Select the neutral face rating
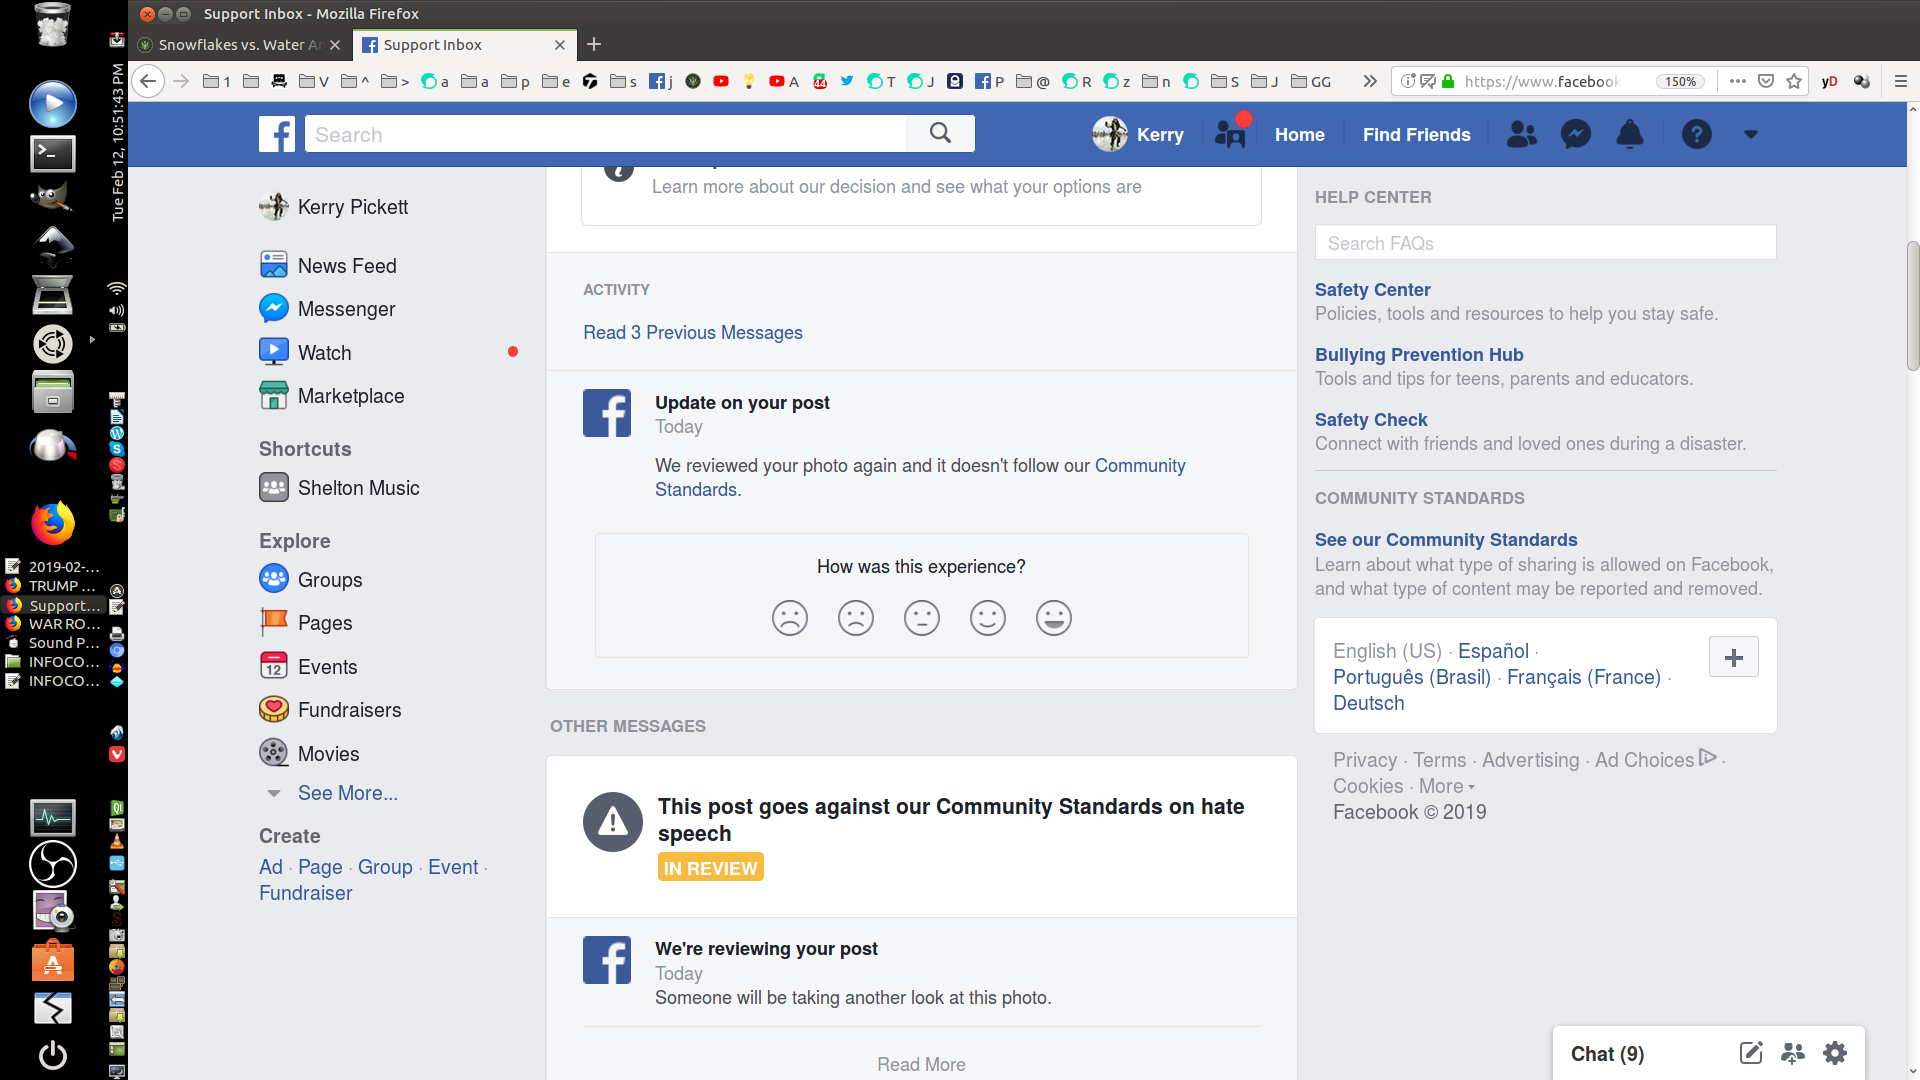This screenshot has width=1920, height=1080. (x=922, y=618)
